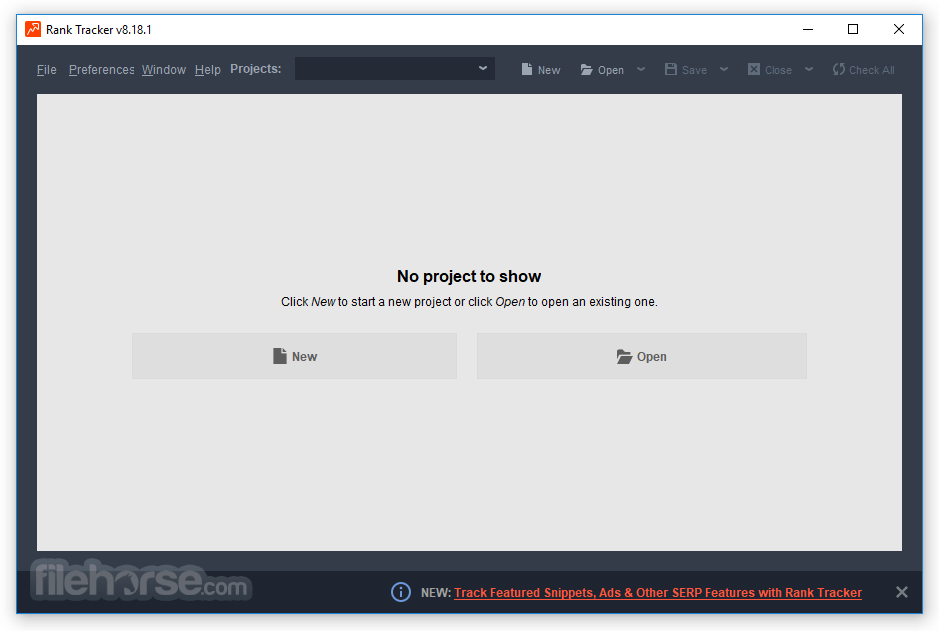Expand the Save toolbar dropdown arrow
Viewport: 939px width, 631px height.
coord(724,69)
